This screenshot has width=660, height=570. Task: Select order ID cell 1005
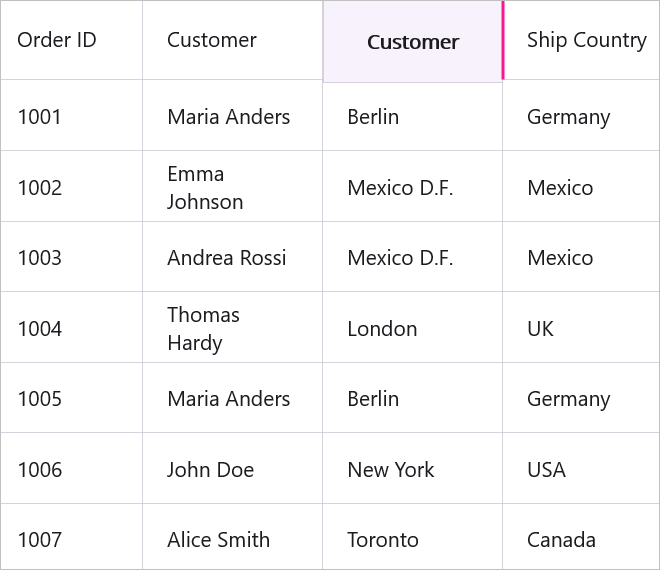[72, 398]
